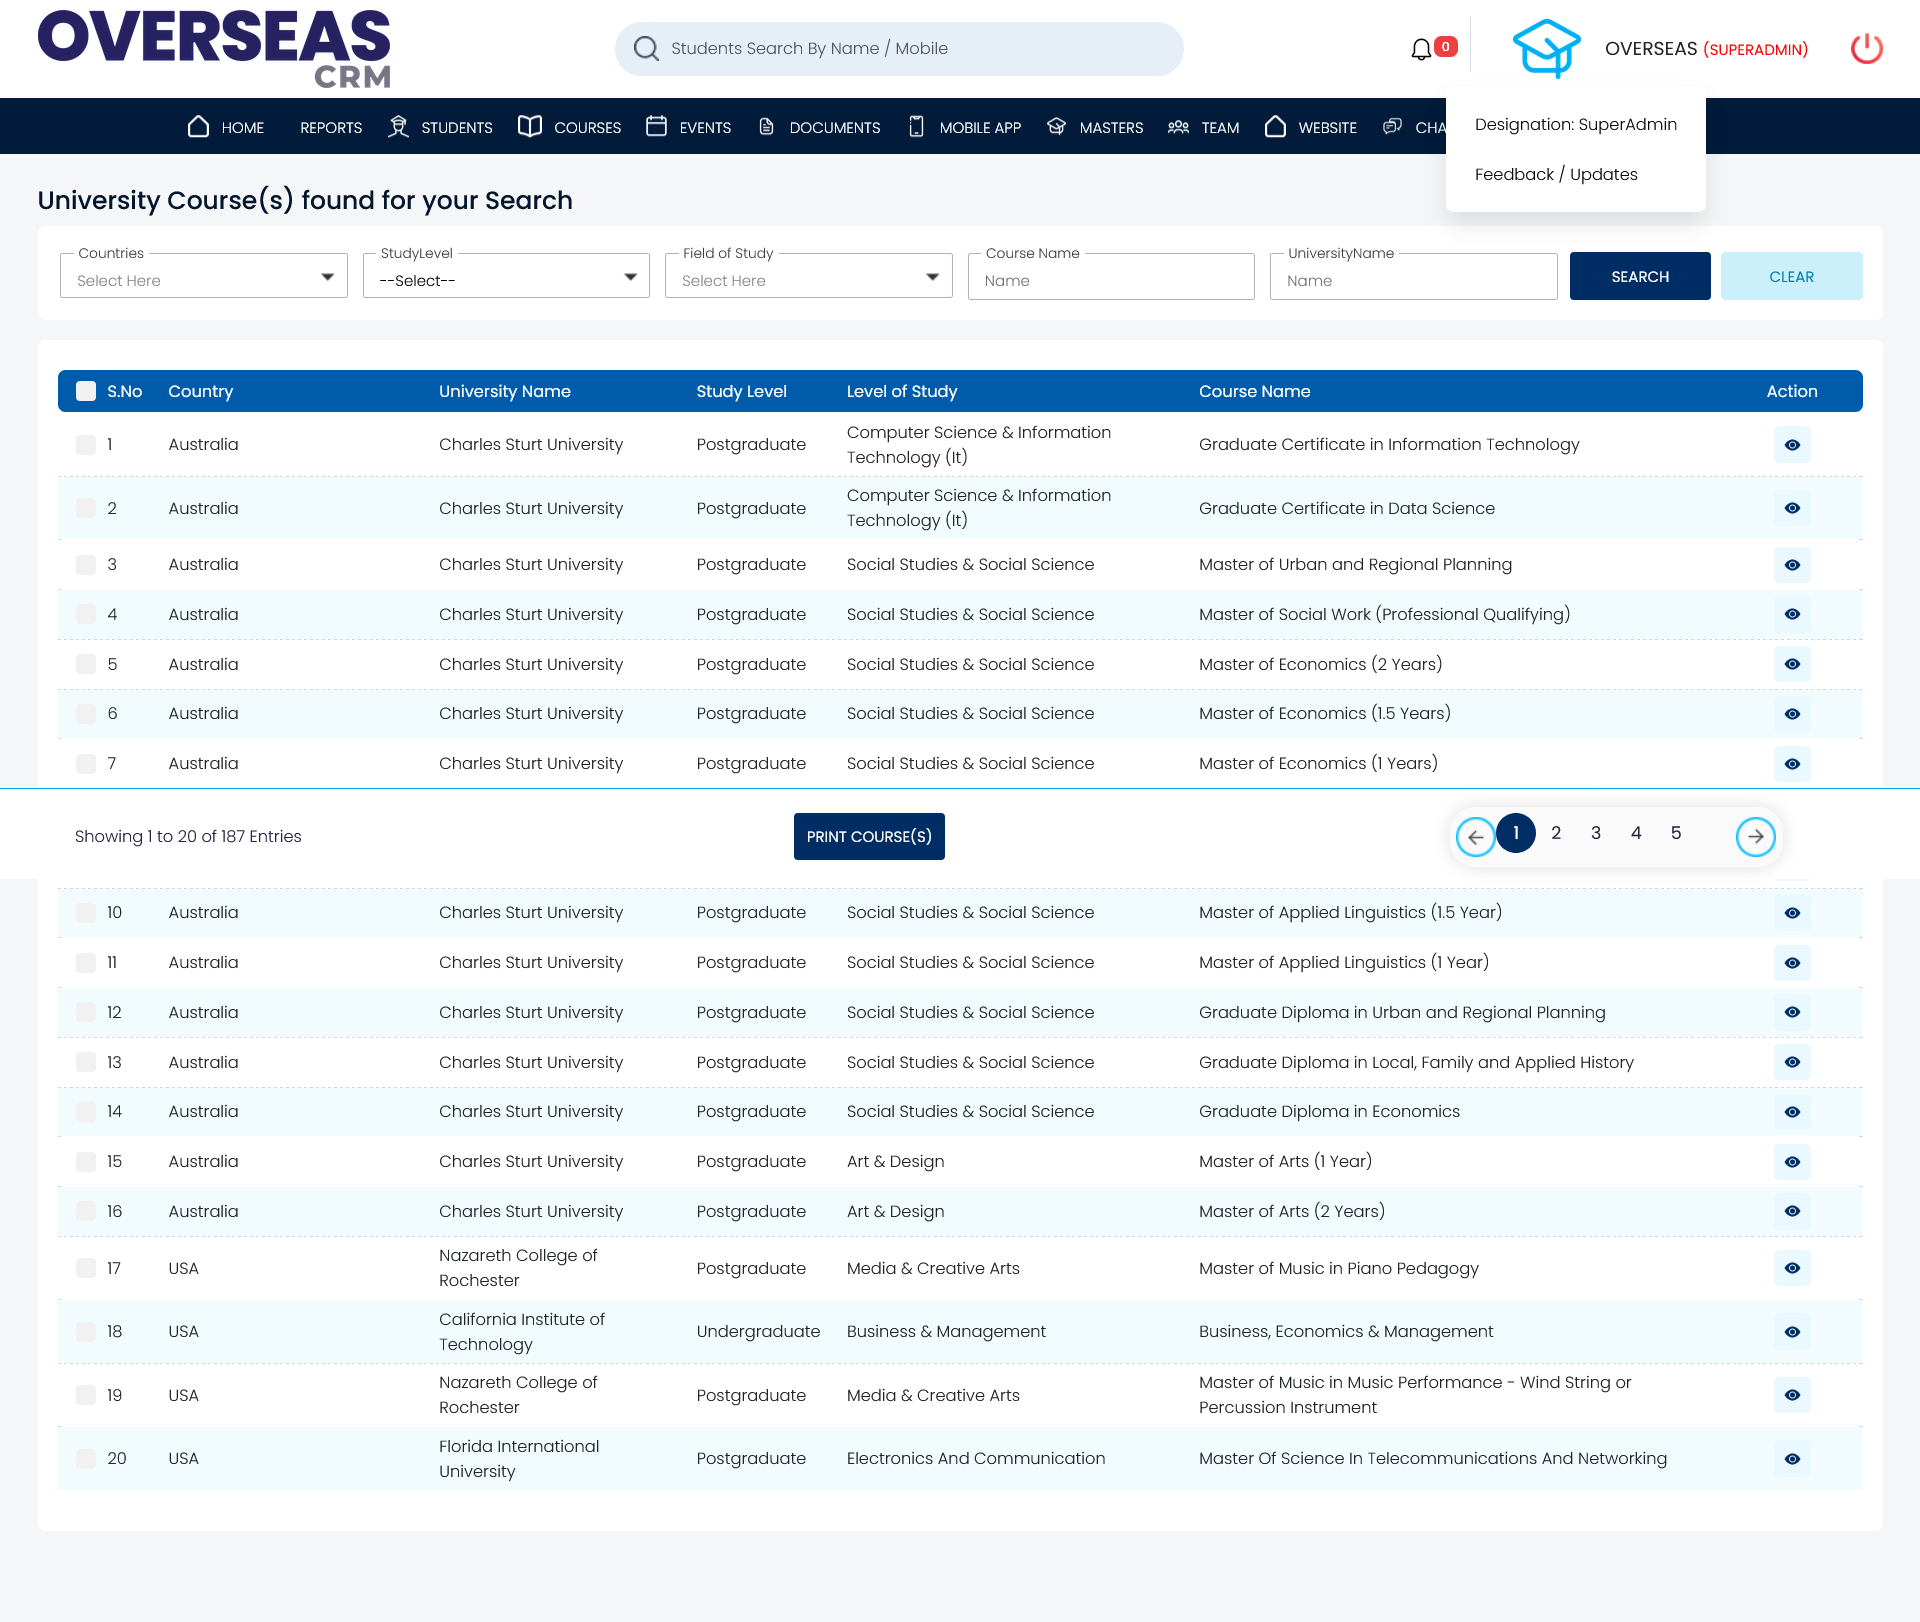The width and height of the screenshot is (1920, 1622).
Task: Tick the checkbox for row 3
Action: 87,565
